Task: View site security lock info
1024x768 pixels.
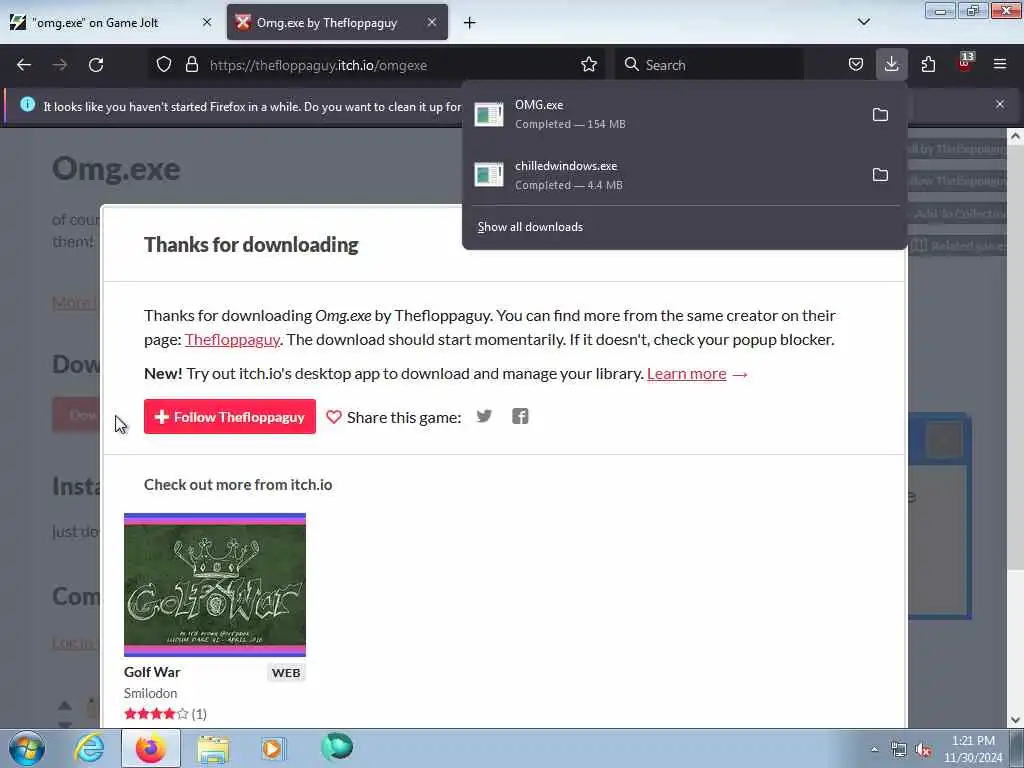Action: (x=191, y=65)
